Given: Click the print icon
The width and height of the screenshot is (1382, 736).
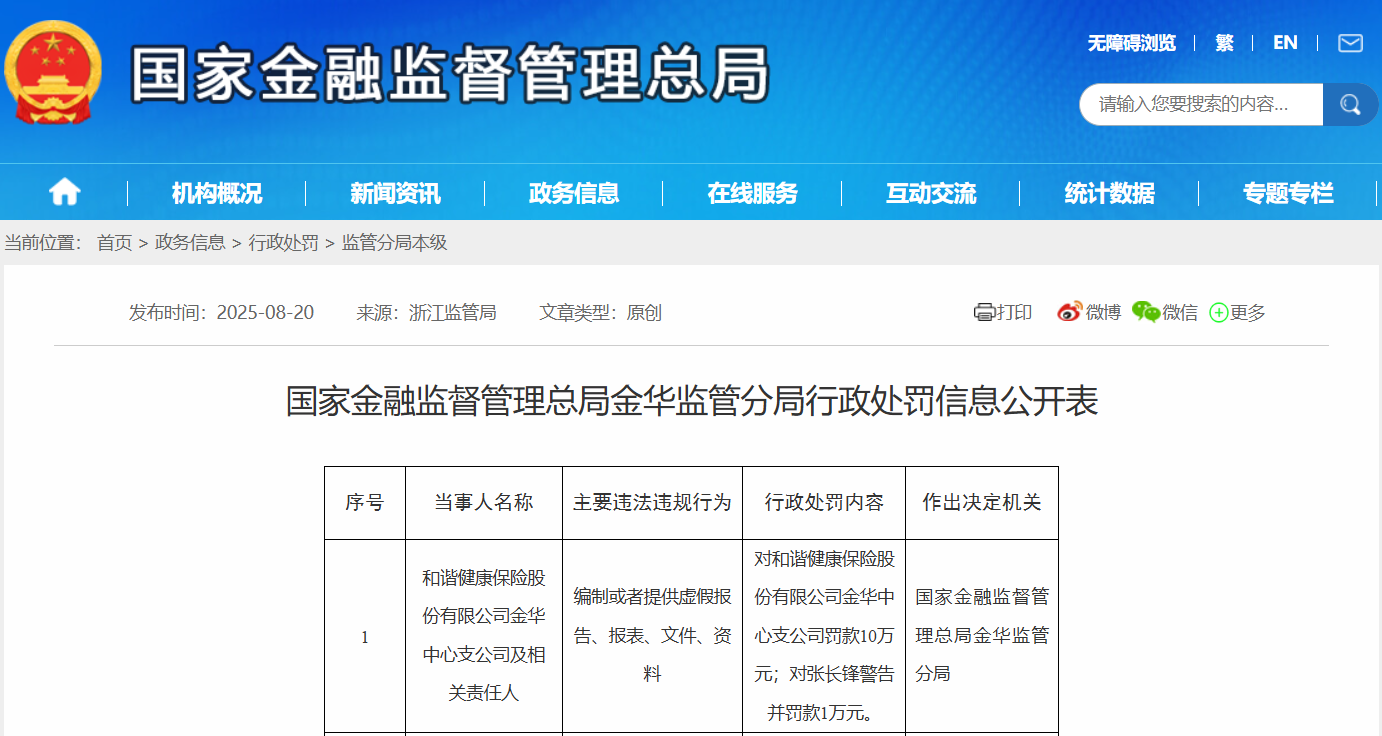Looking at the screenshot, I should coord(984,313).
